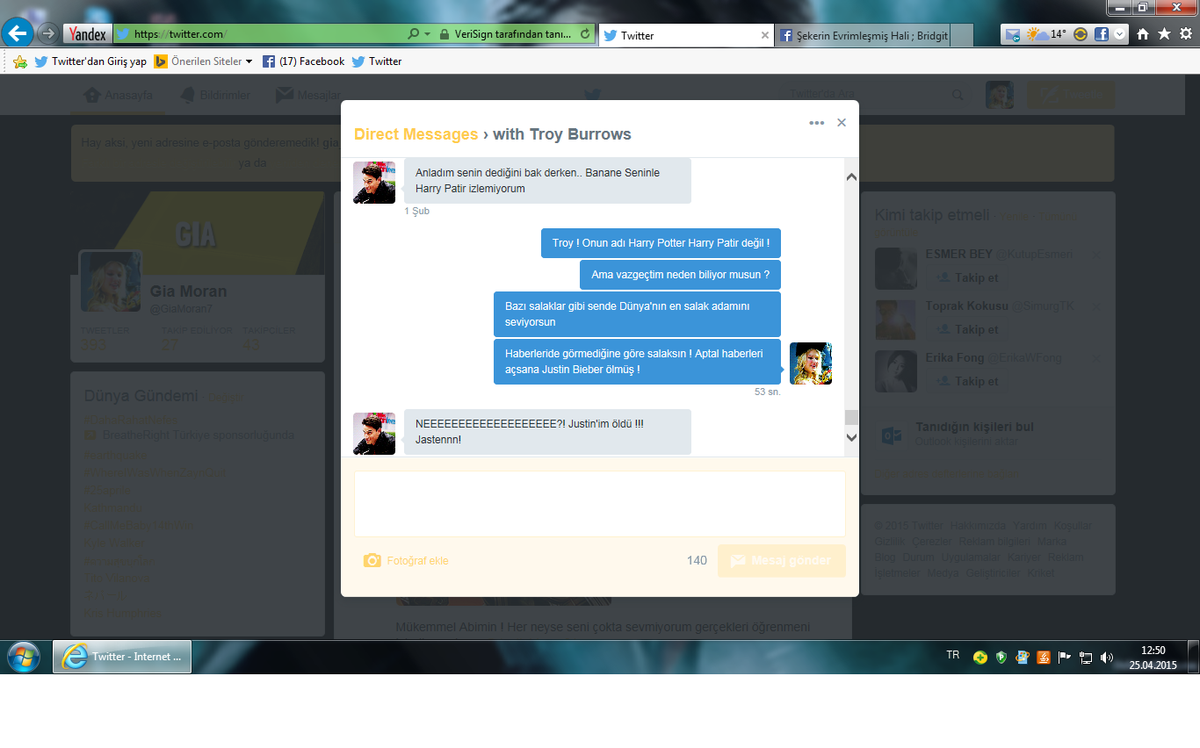Screen dimensions: 1200x748
Task: Click the Windows logo tray icon
Action: pyautogui.click(x=1023, y=657)
